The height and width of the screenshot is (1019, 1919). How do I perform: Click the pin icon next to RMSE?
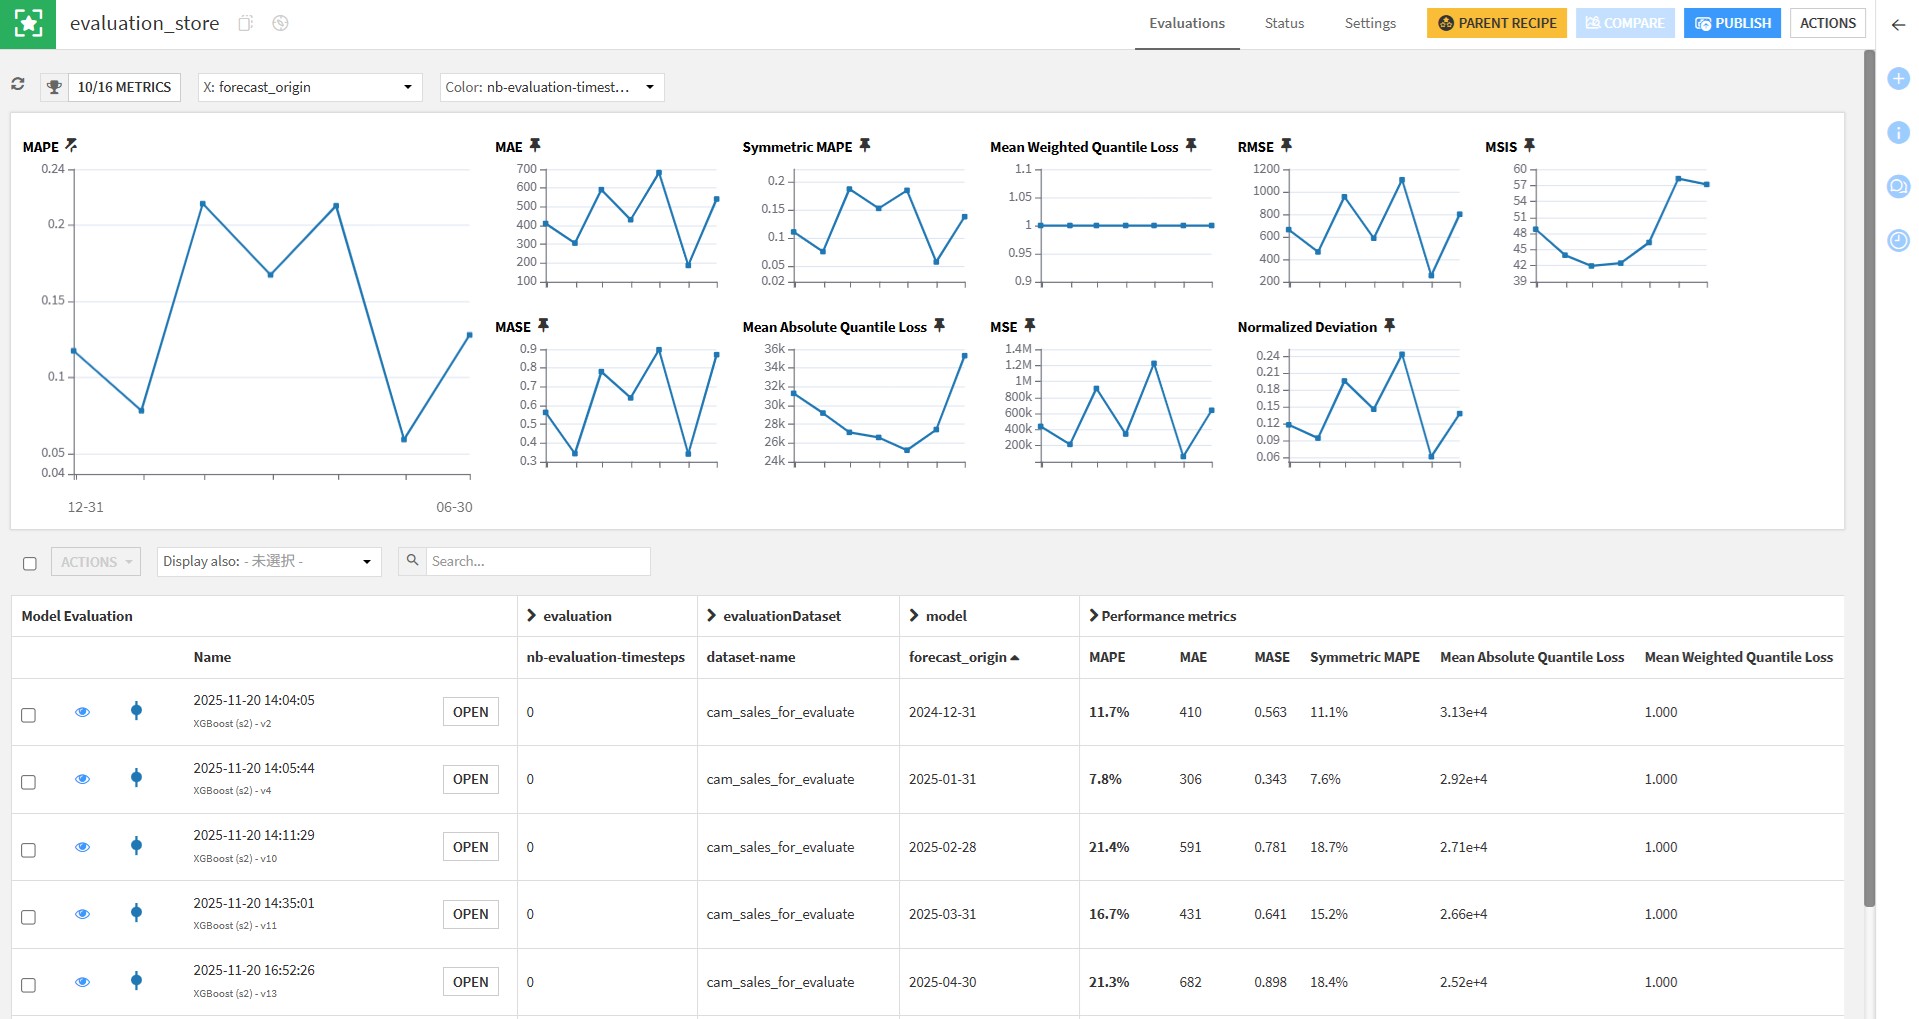pyautogui.click(x=1286, y=146)
